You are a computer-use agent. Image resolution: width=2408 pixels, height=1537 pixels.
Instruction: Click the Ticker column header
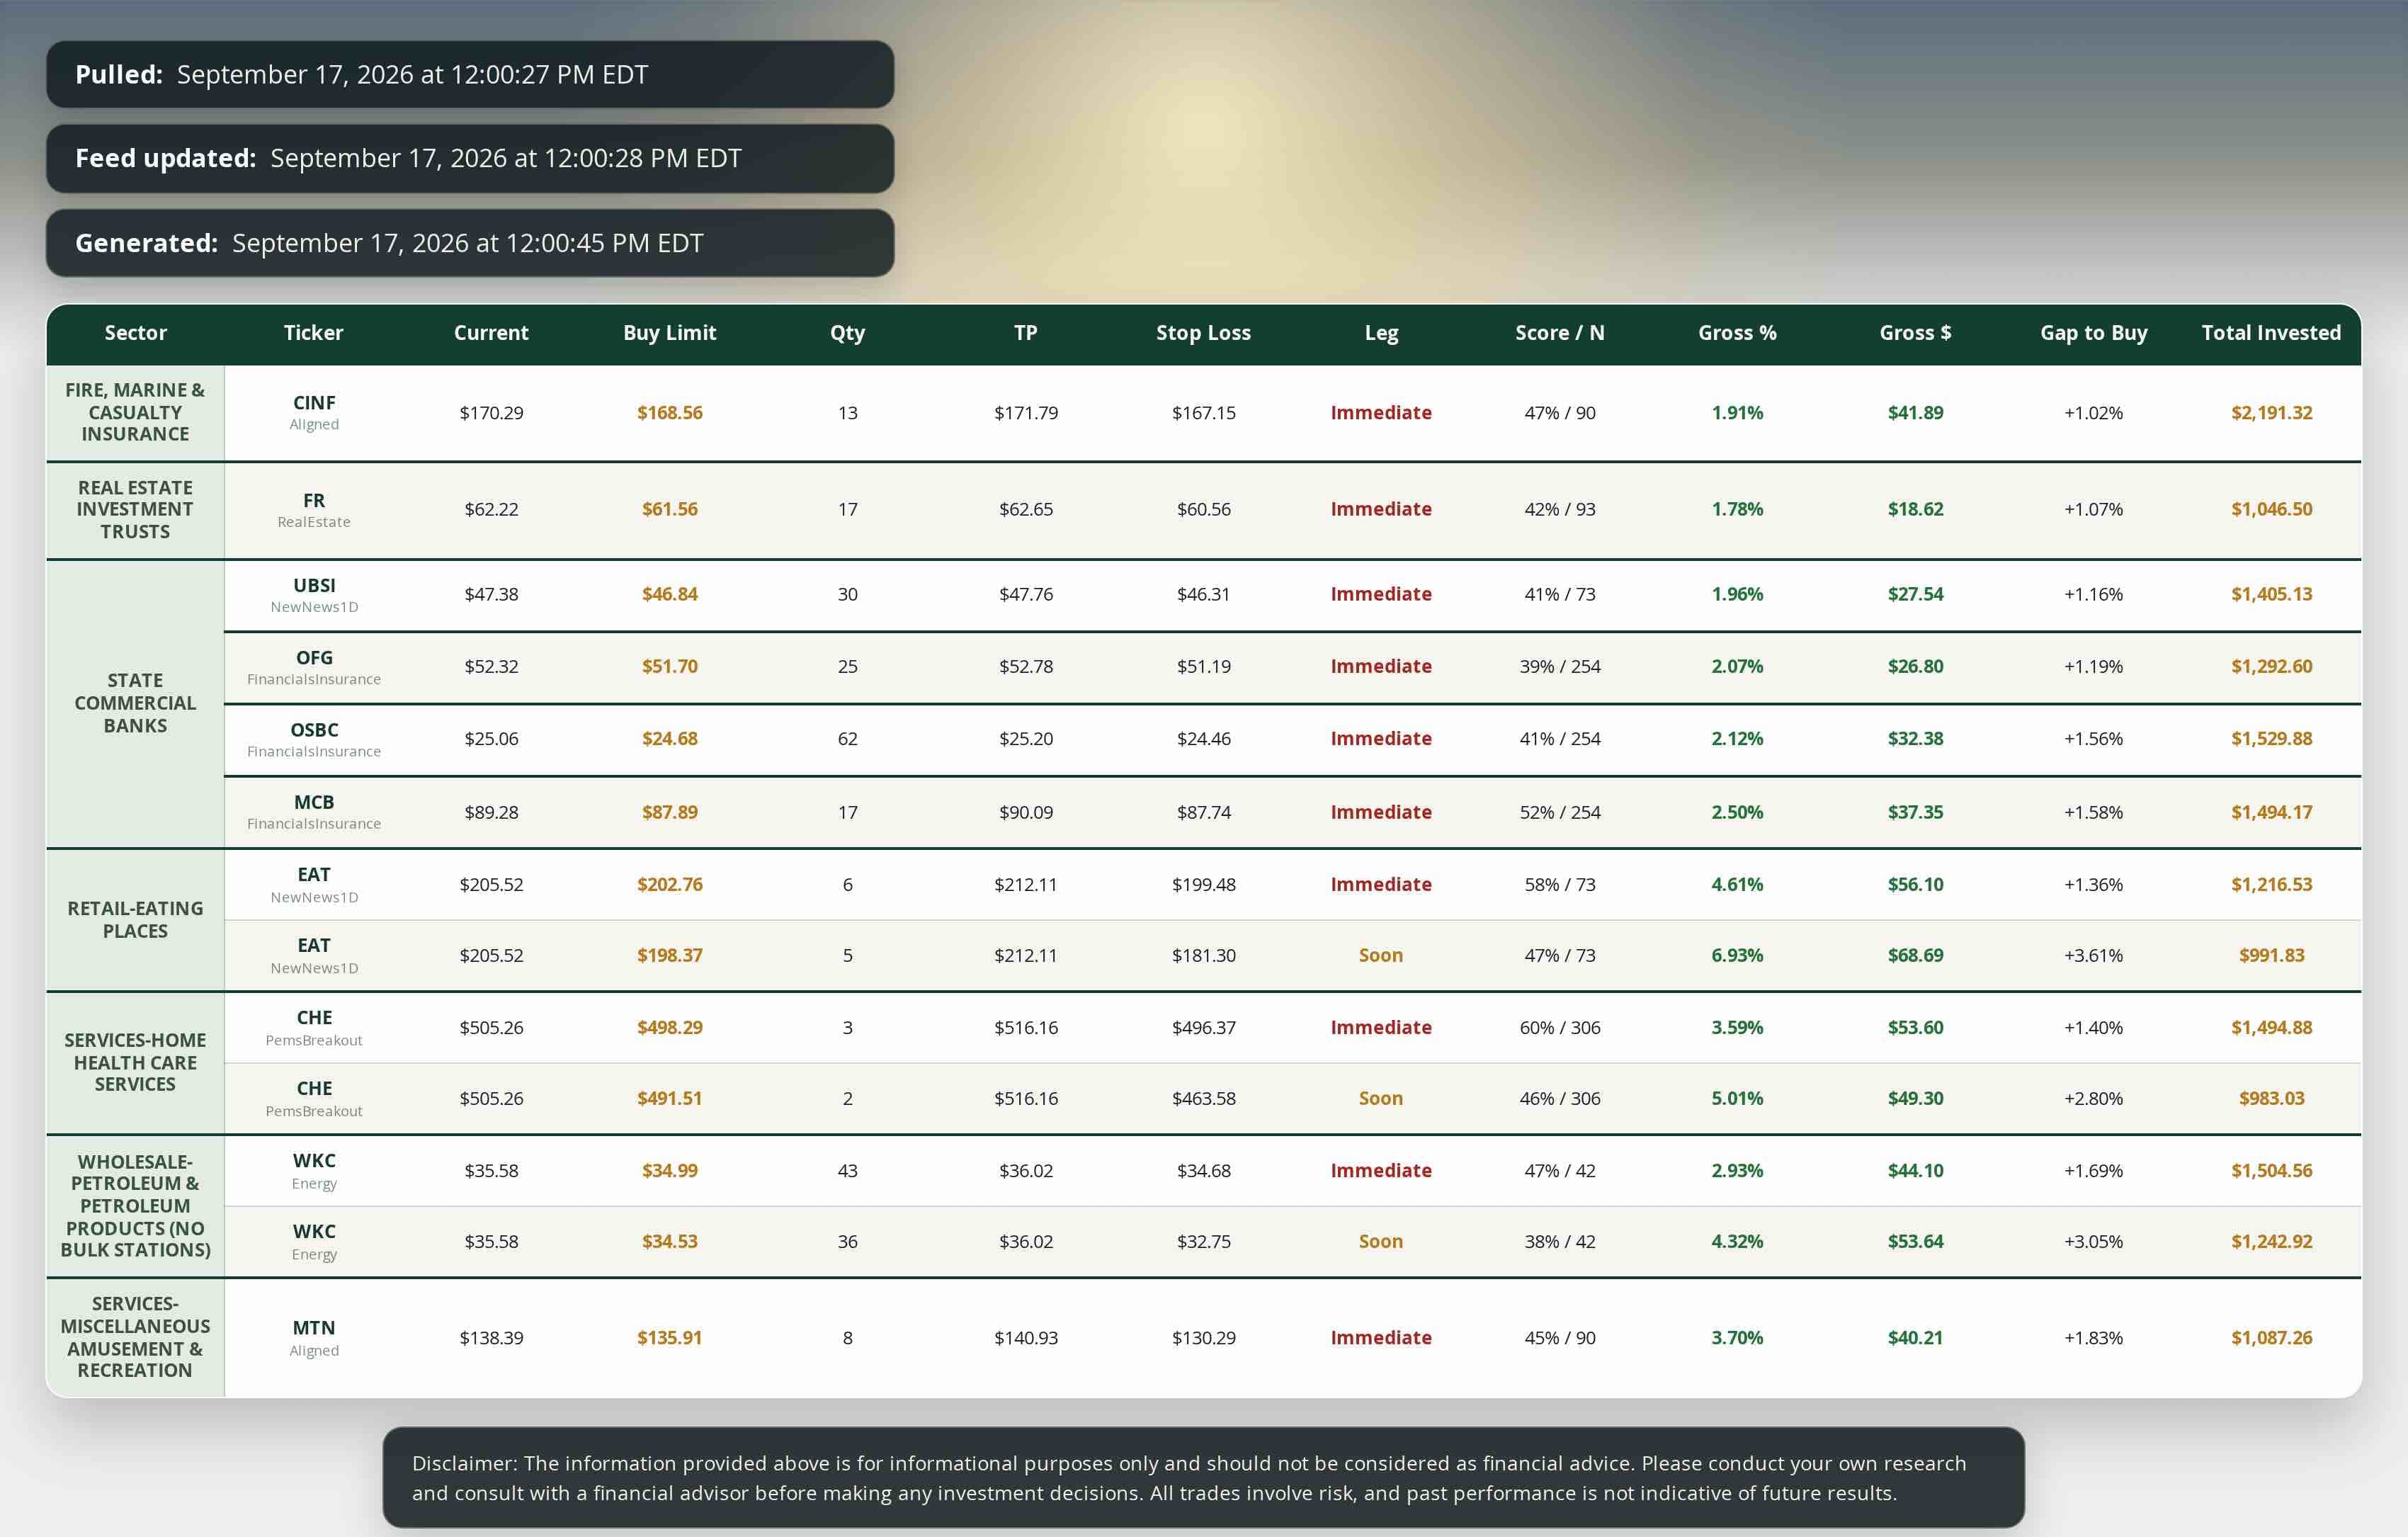(313, 333)
